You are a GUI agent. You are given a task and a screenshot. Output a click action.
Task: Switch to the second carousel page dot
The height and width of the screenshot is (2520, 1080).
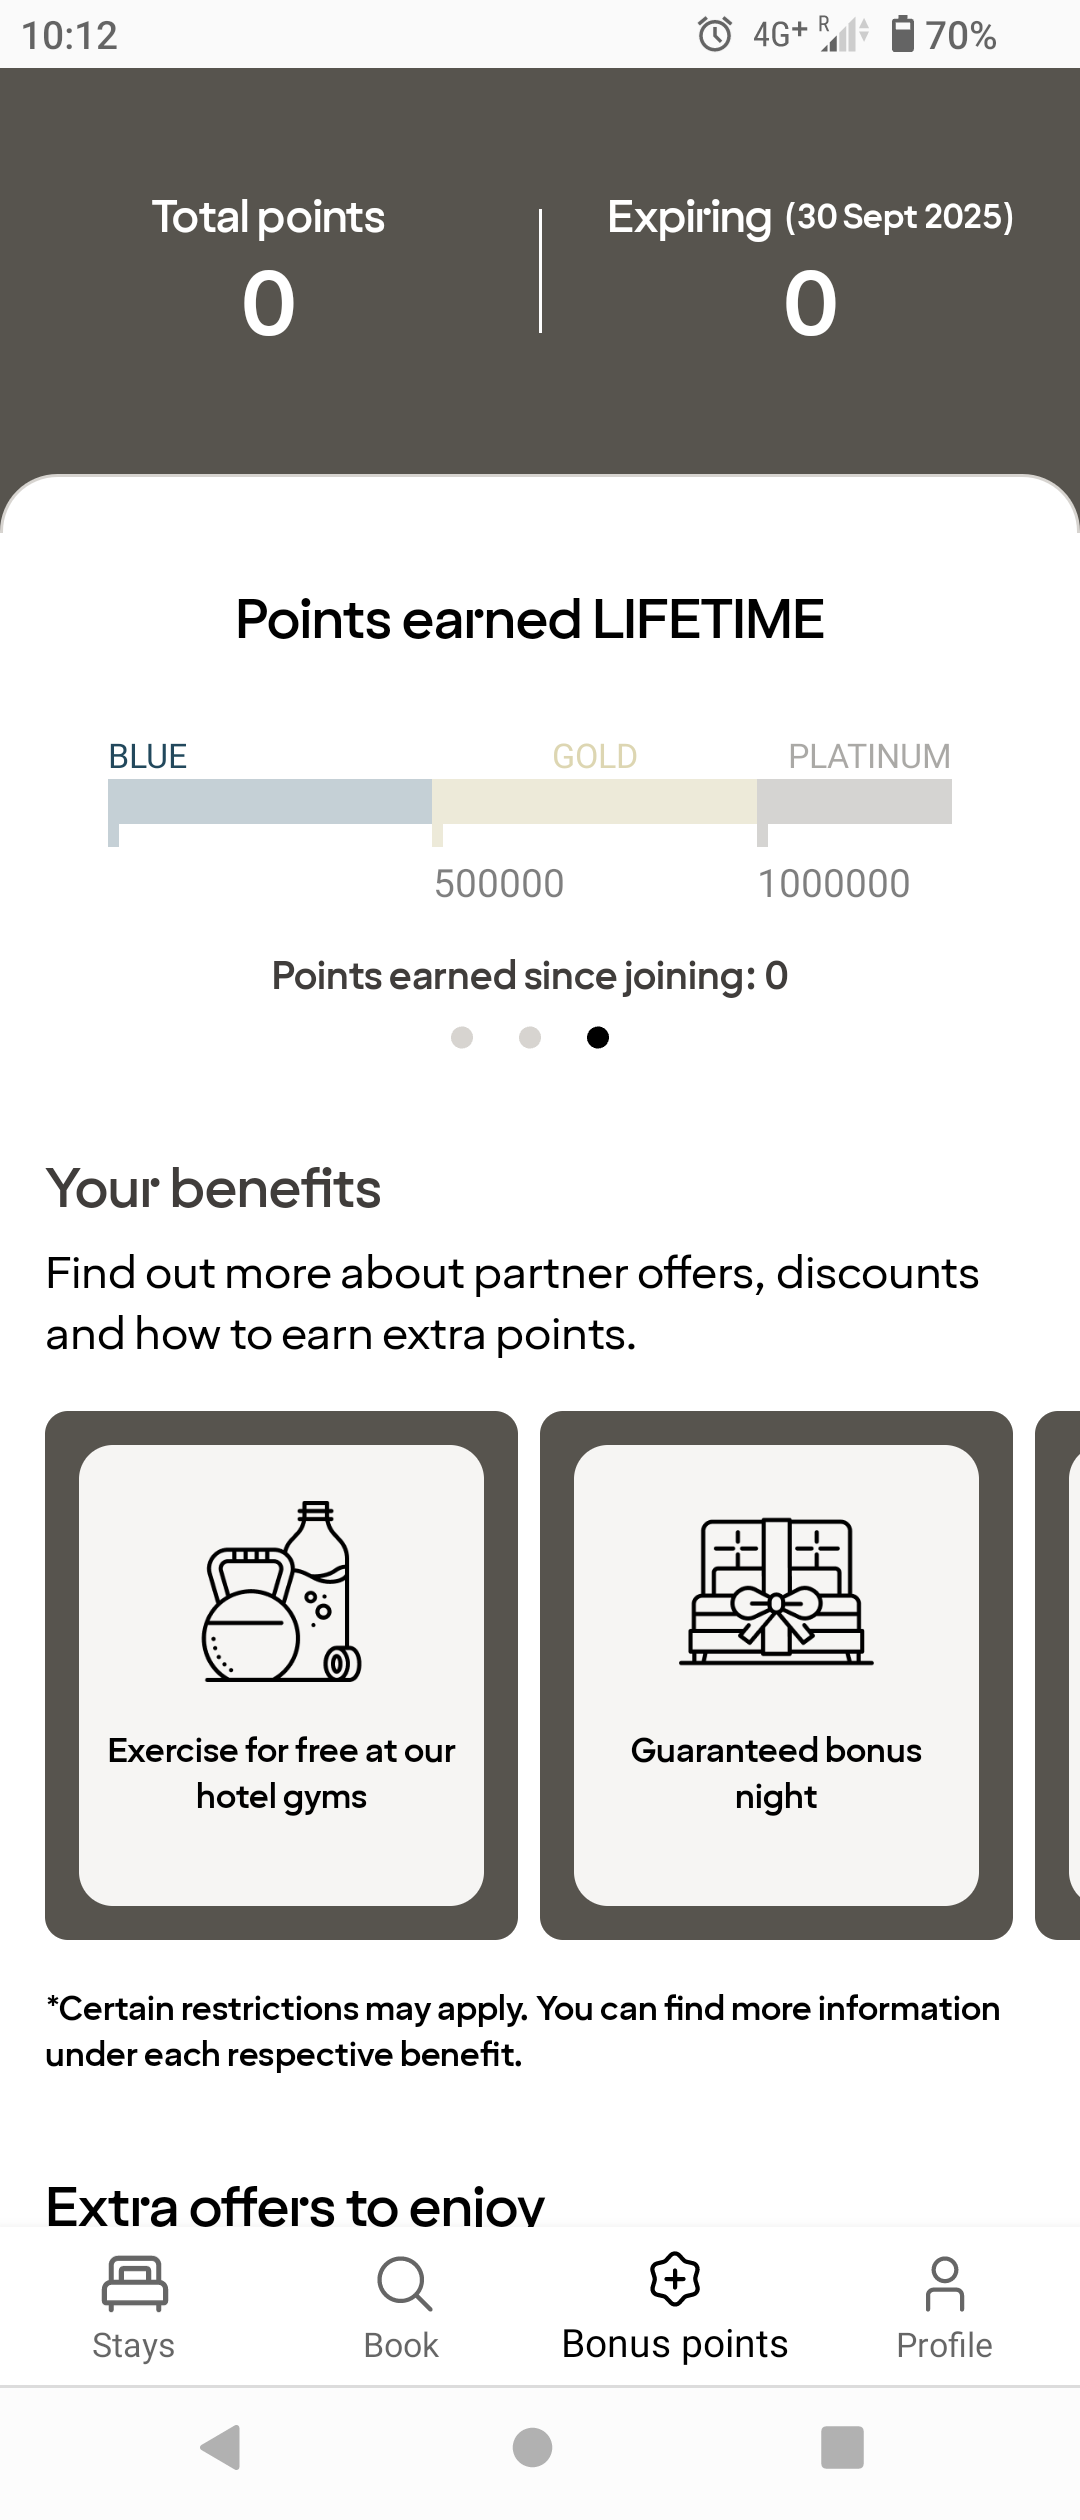coord(530,1037)
